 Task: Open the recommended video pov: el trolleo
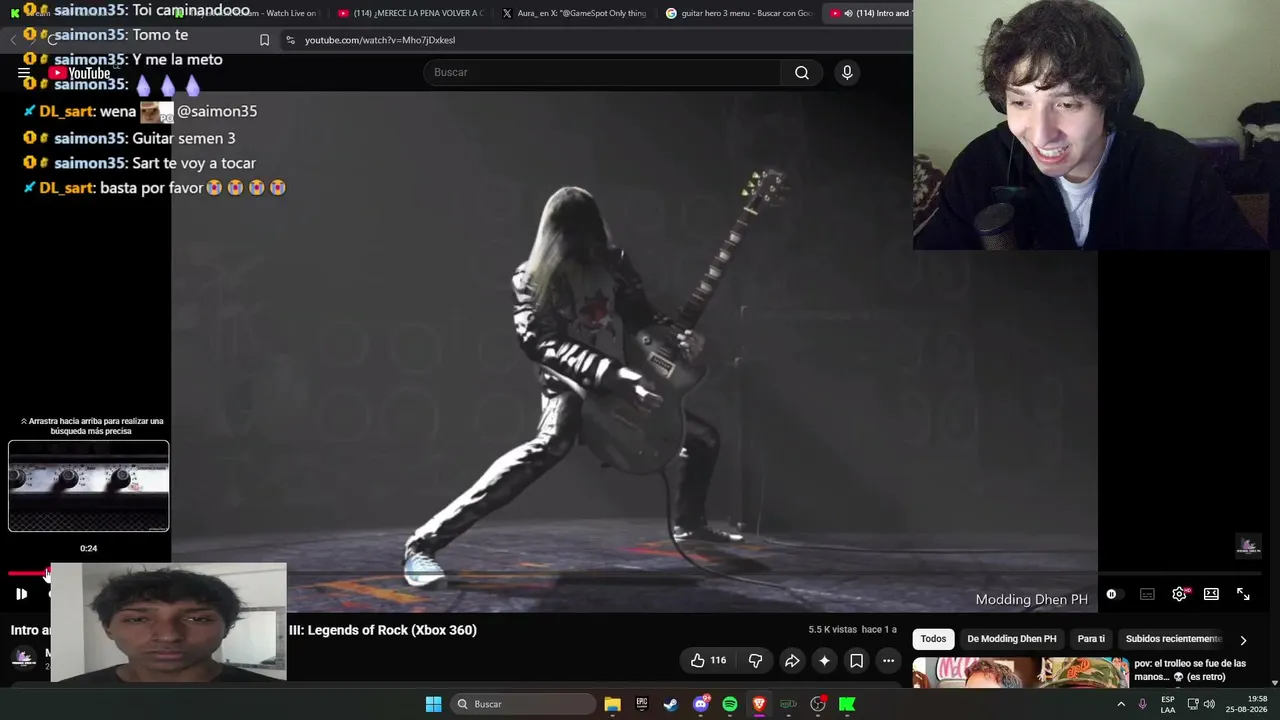coord(1190,670)
